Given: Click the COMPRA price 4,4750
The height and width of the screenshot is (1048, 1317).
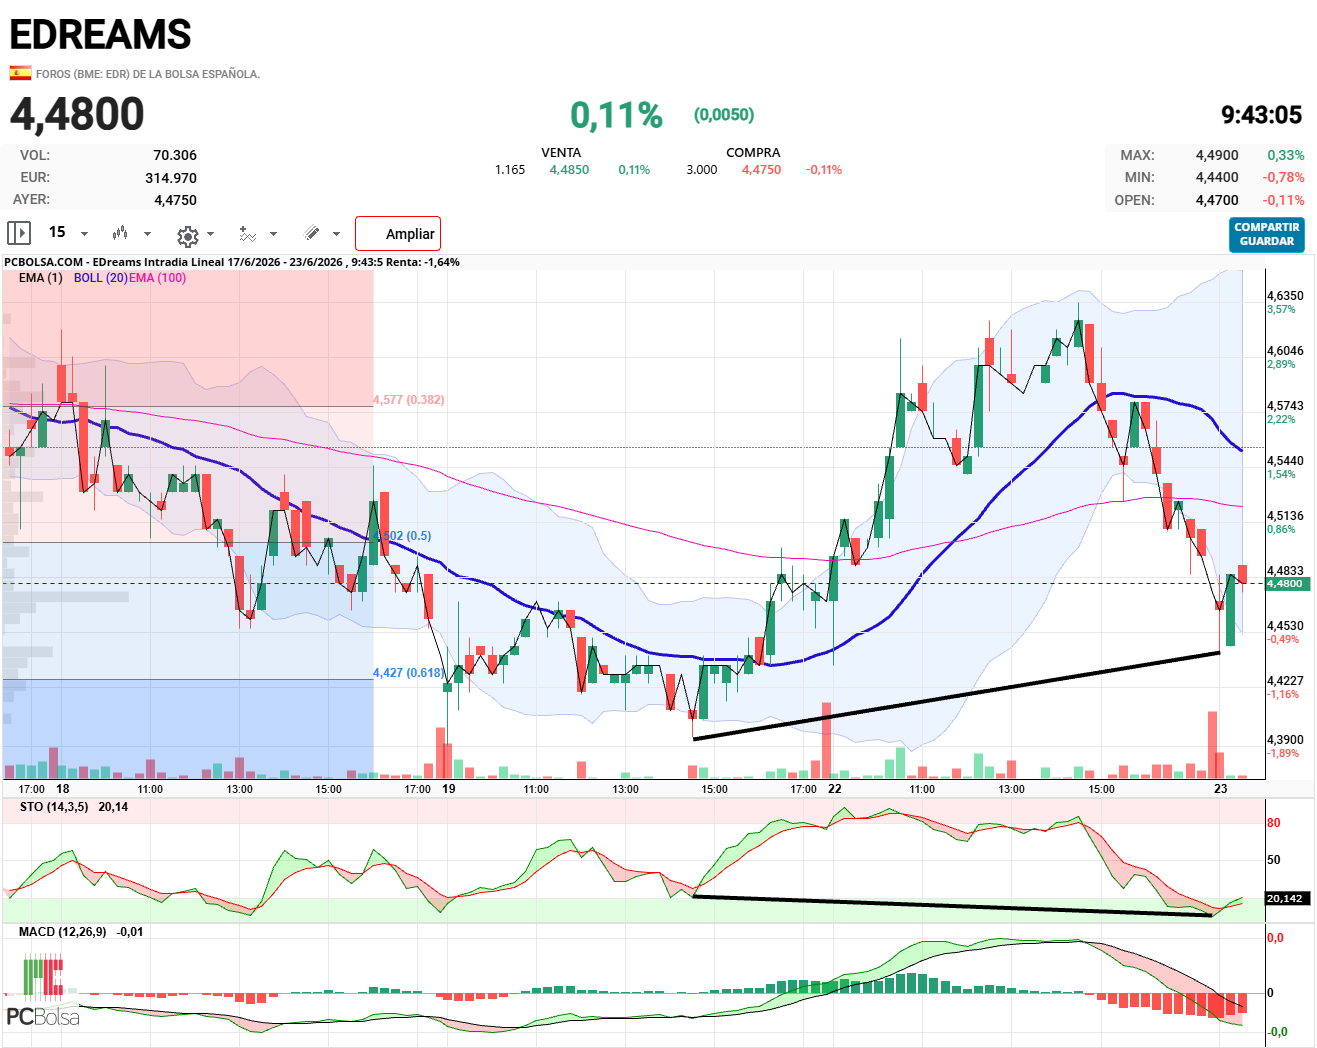Looking at the screenshot, I should tap(761, 170).
